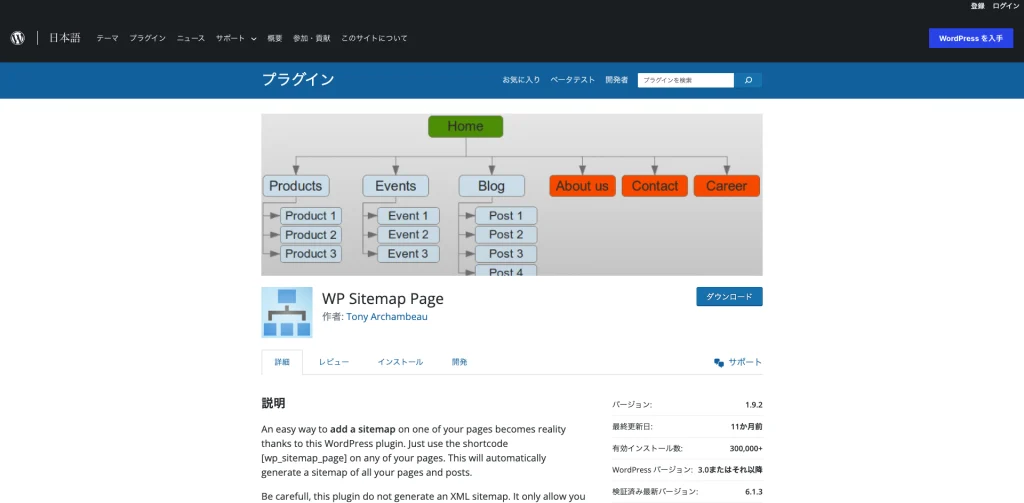Viewport: 1024px width, 503px height.
Task: Click the WordPress logo icon
Action: tap(18, 38)
